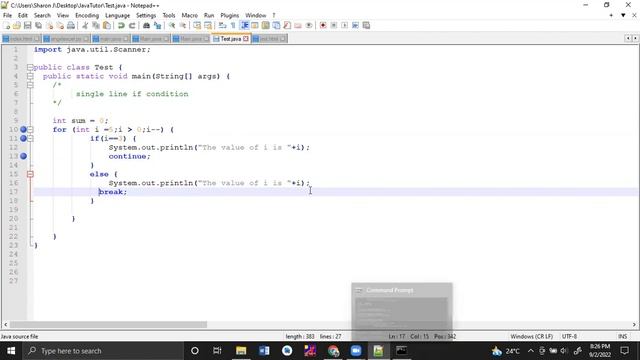The width and height of the screenshot is (640, 360).
Task: Toggle word wrap in the toolbar
Action: pyautogui.click(x=222, y=25)
